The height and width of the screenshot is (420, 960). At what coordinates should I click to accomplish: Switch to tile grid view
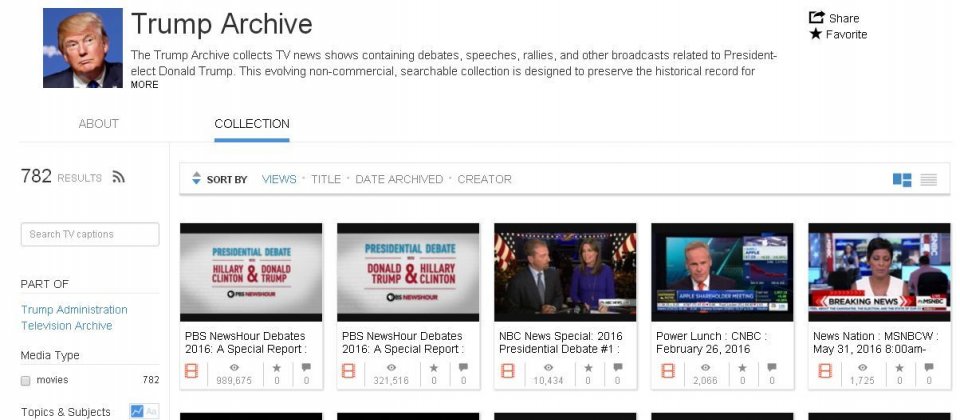pos(902,179)
